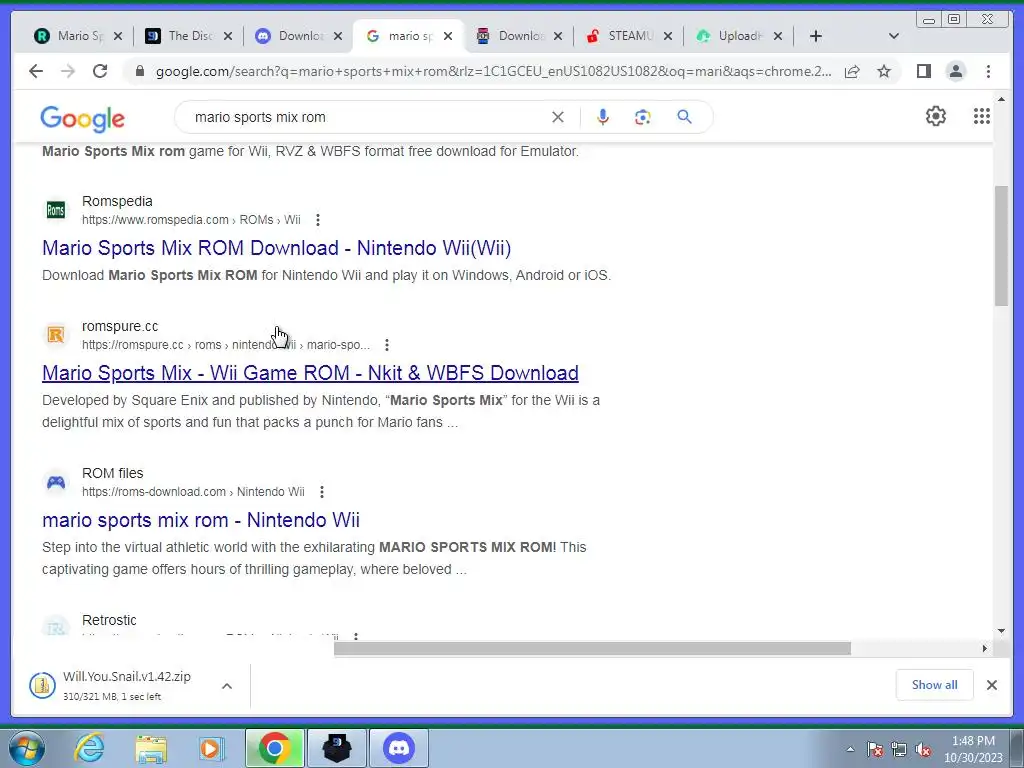
Task: Open more options for the ROM files result
Action: pyautogui.click(x=322, y=492)
